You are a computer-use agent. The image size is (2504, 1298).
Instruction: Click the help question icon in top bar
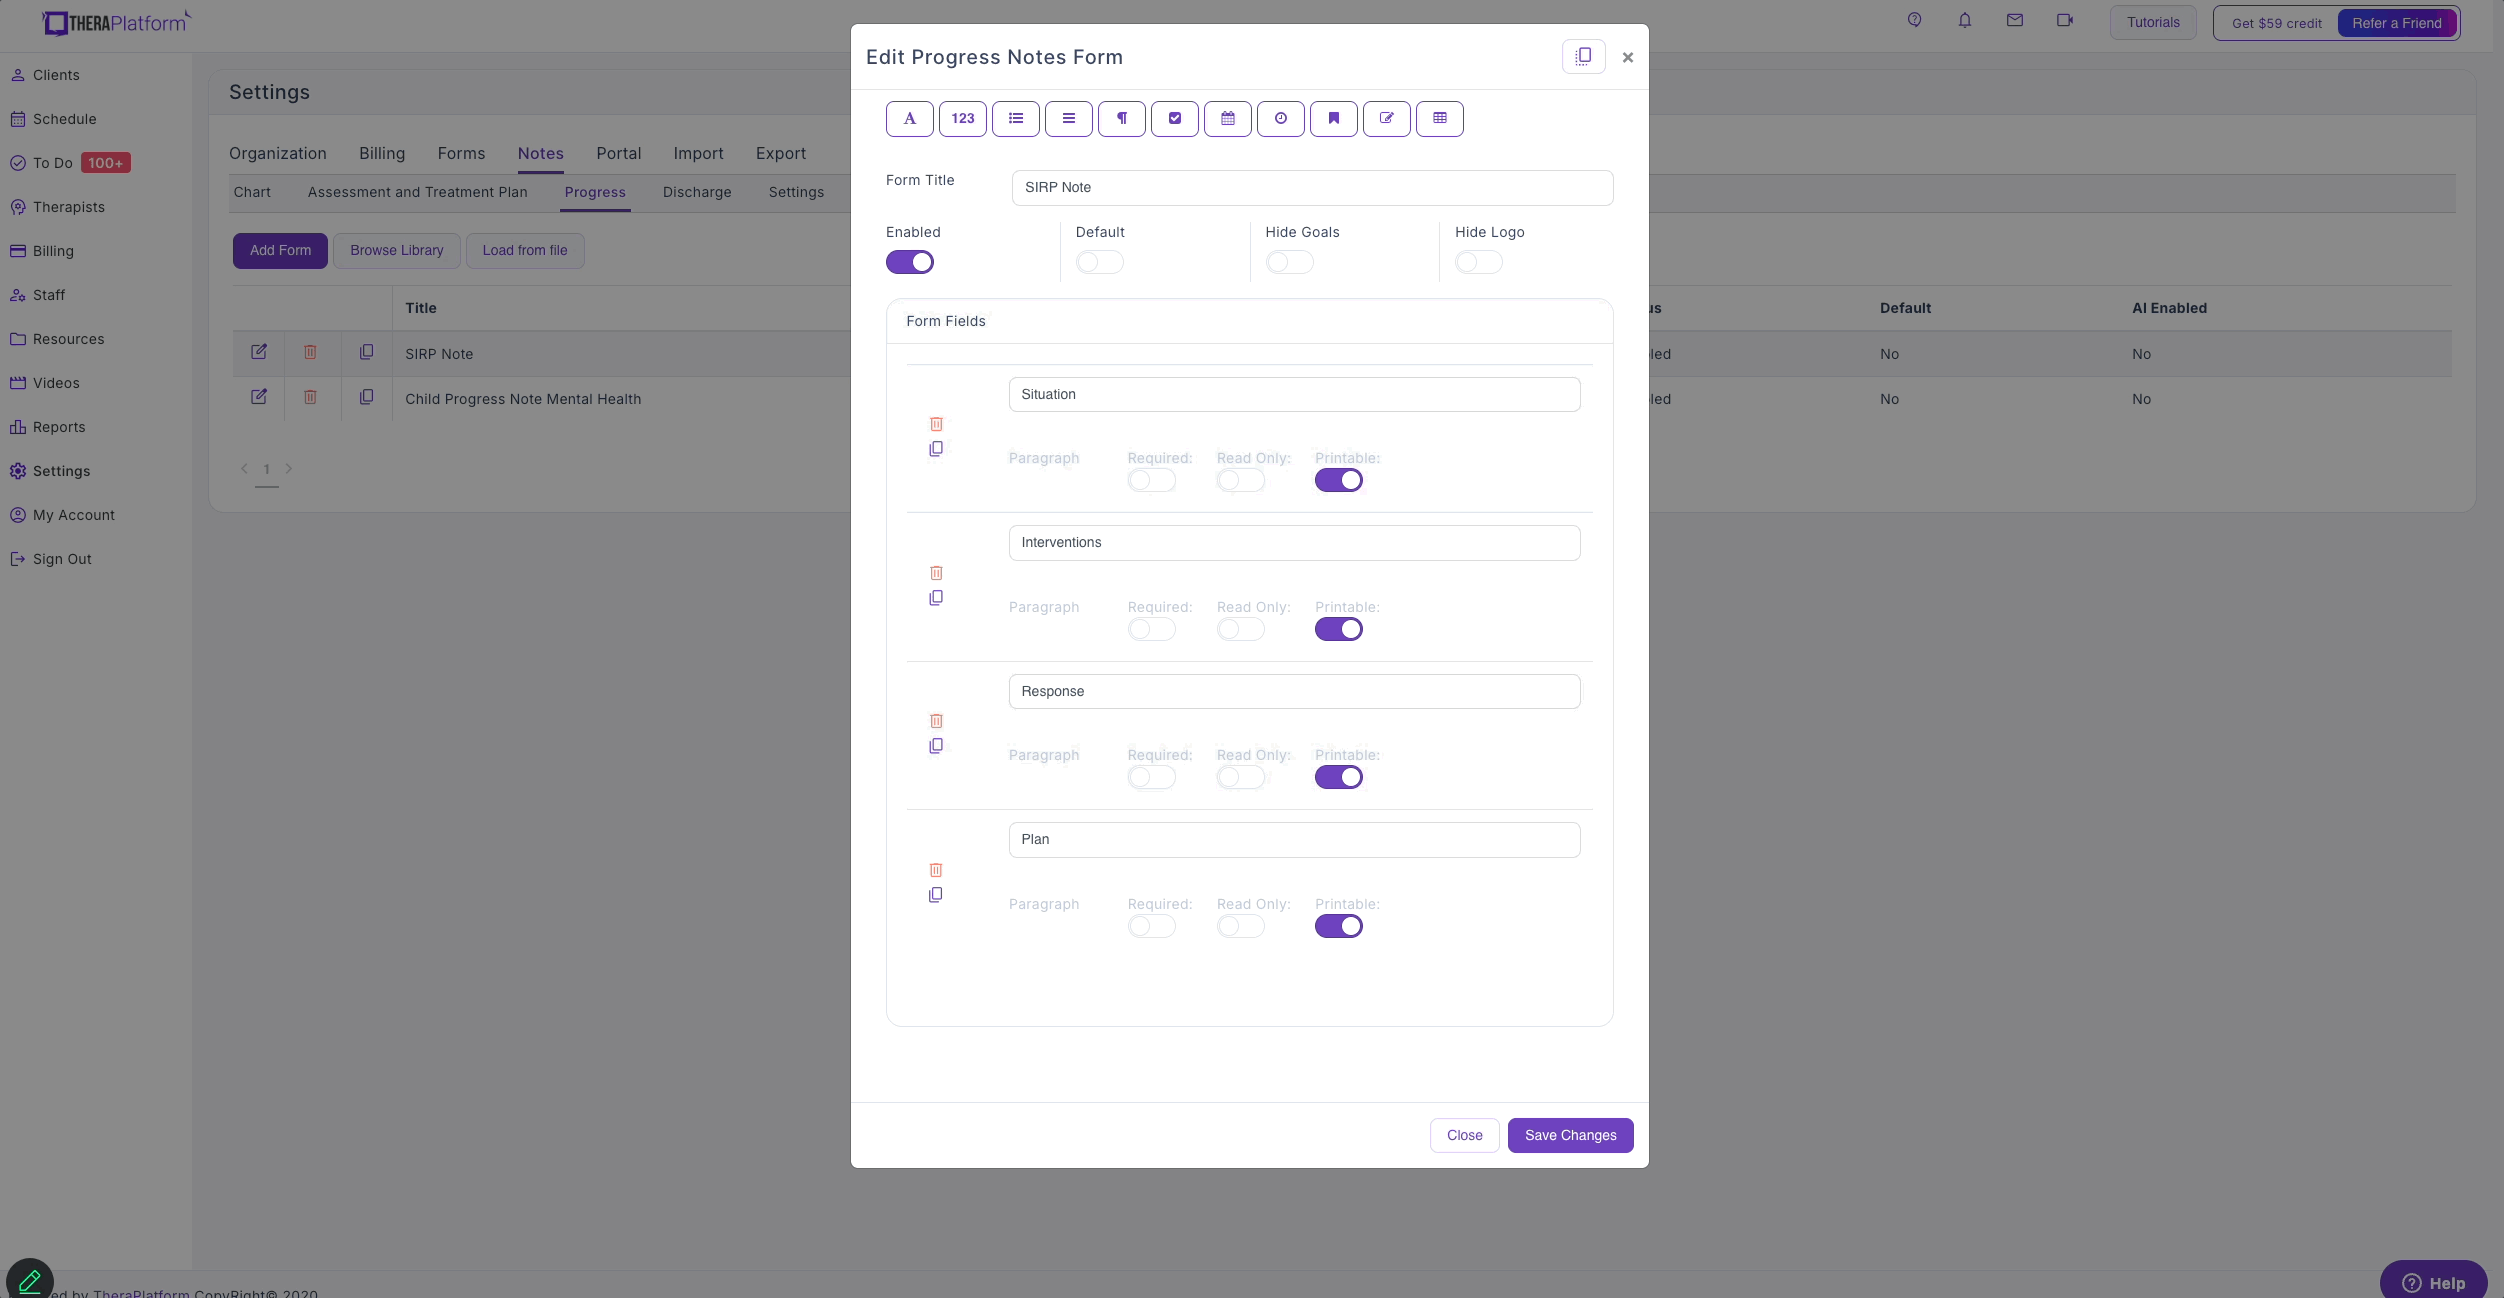tap(1914, 20)
